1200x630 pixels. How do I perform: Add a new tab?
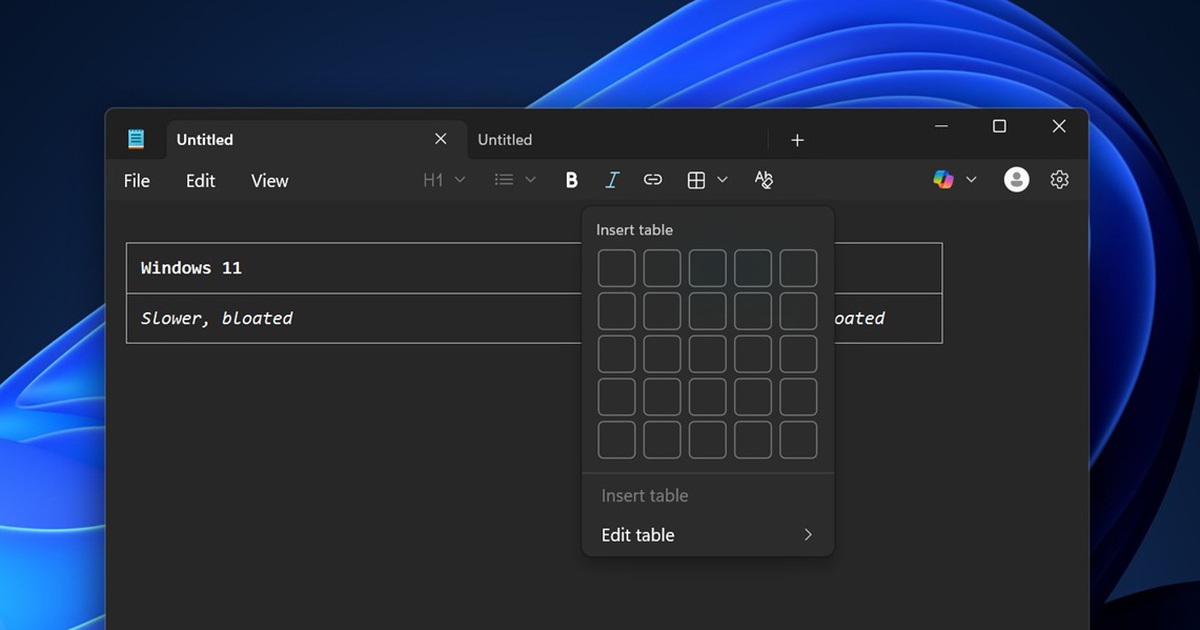[x=797, y=140]
